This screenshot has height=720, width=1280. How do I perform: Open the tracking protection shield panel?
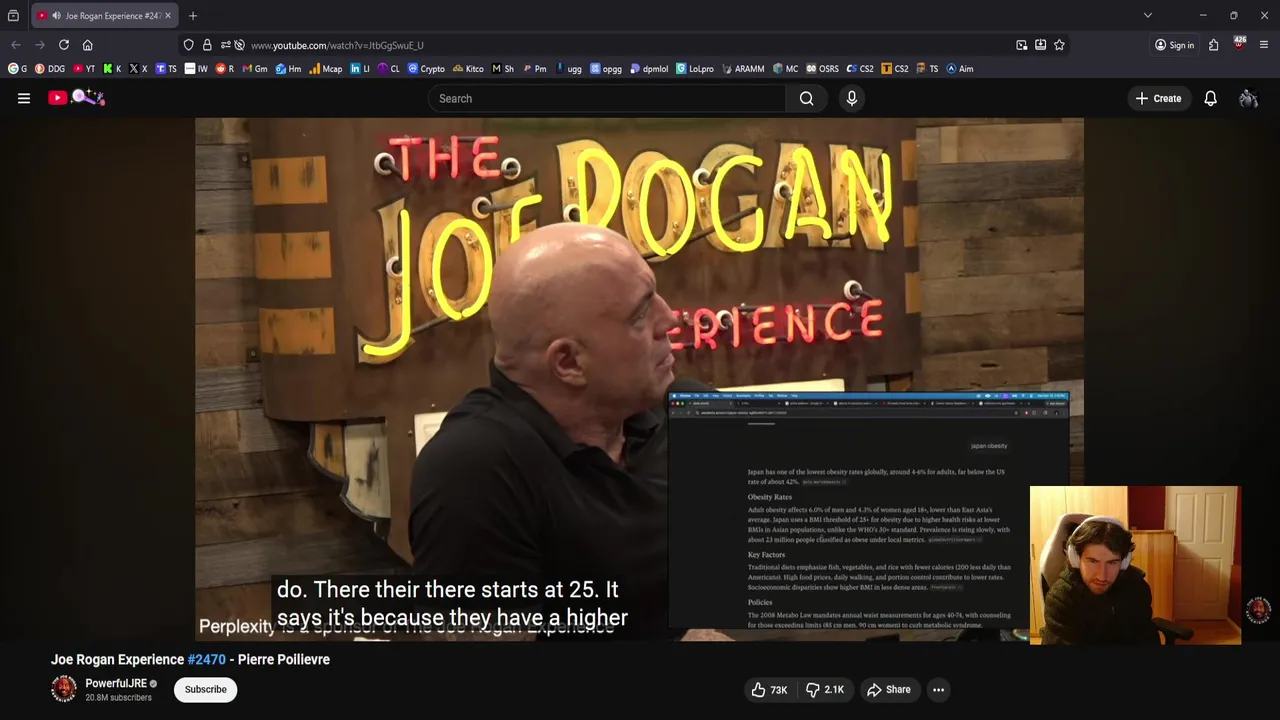click(188, 45)
